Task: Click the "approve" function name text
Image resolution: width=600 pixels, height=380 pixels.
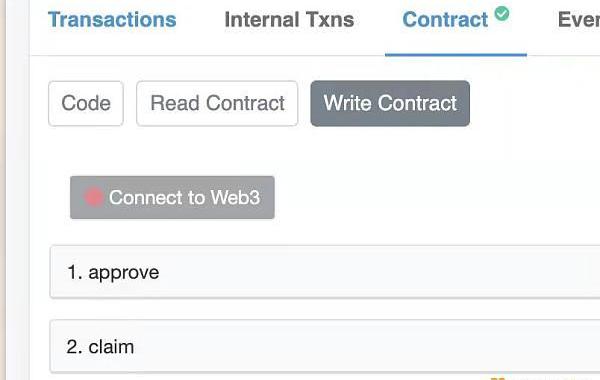Action: click(124, 273)
